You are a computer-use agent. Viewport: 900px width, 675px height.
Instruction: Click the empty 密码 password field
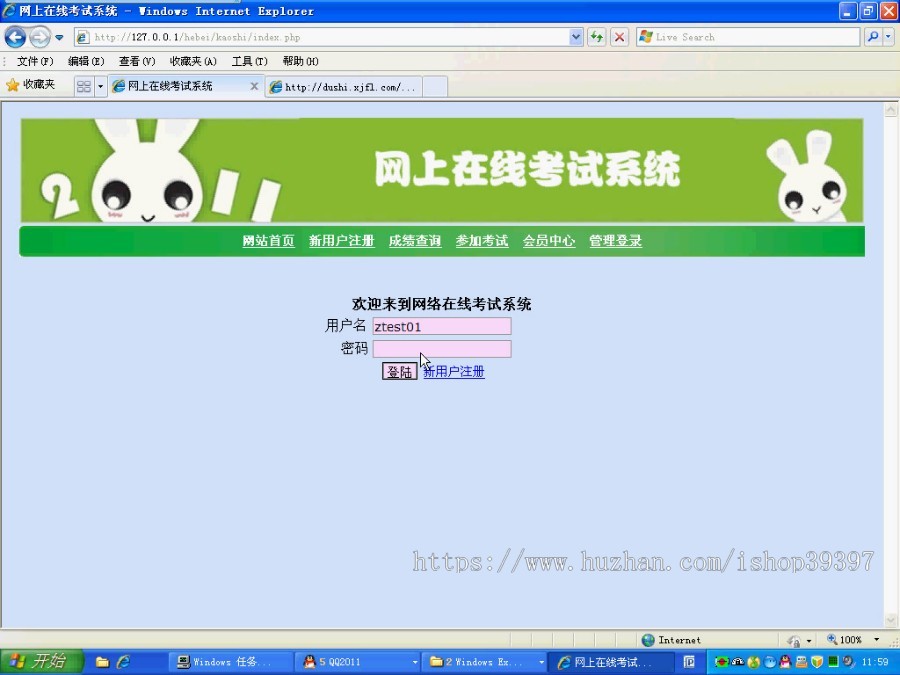(442, 349)
